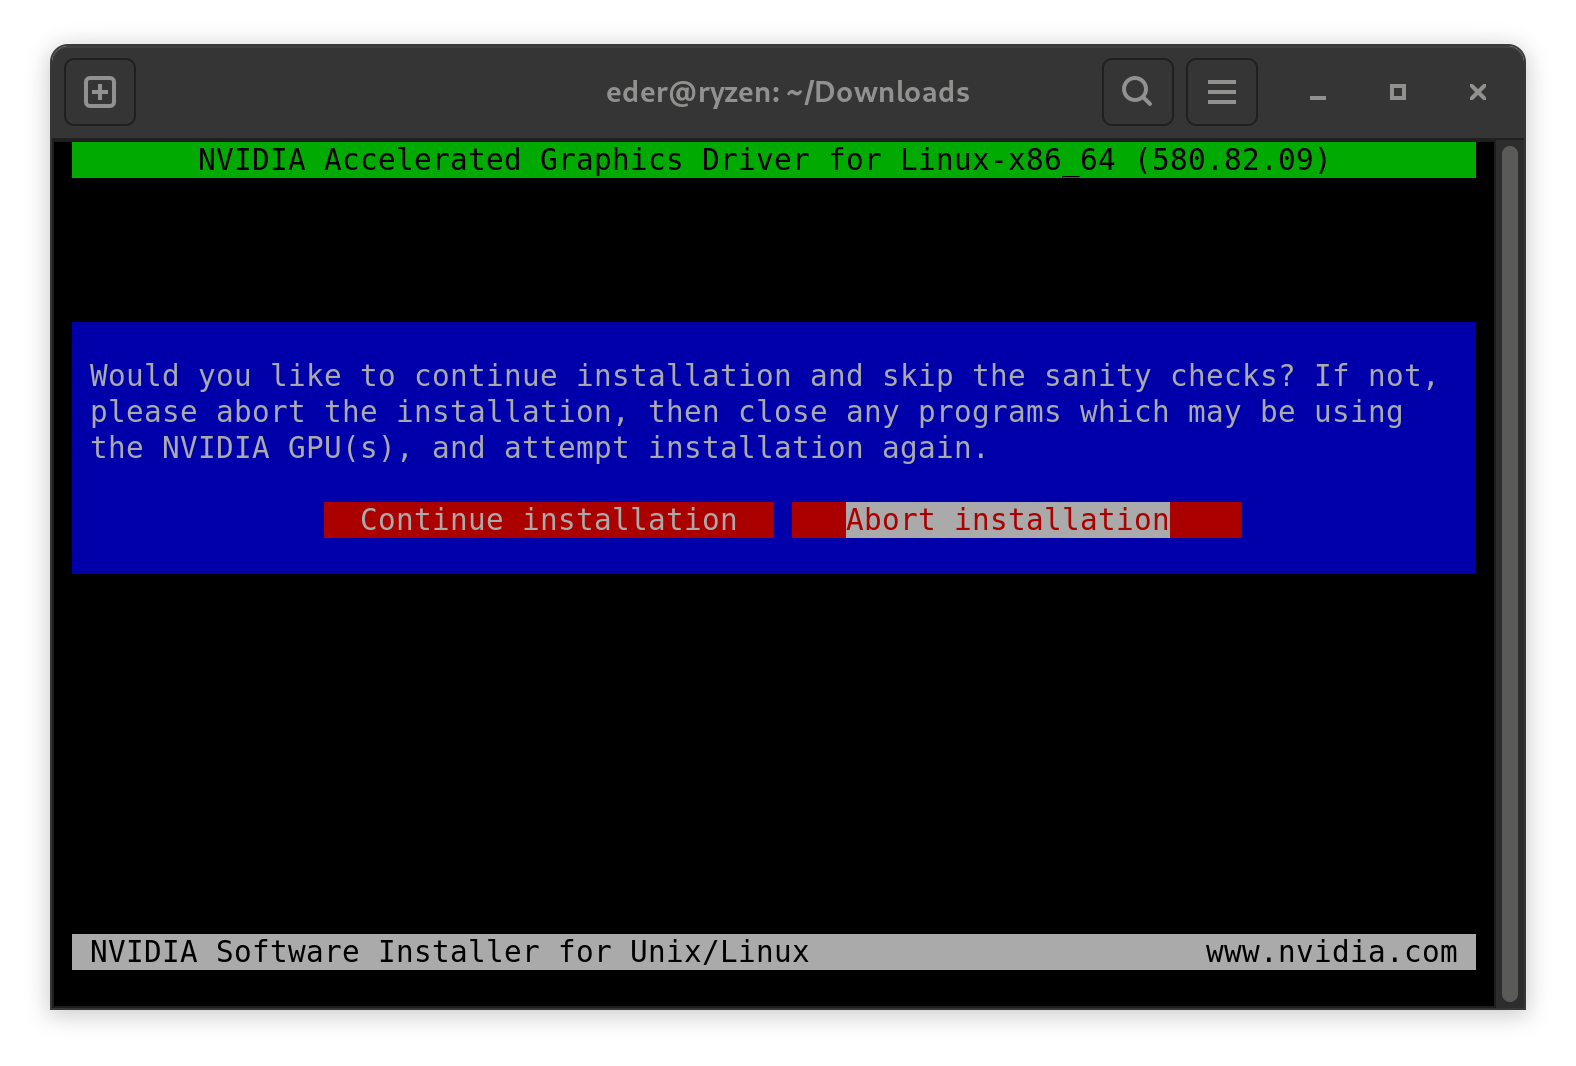Open the terminal search
Viewport: 1576px width, 1066px height.
click(1137, 92)
